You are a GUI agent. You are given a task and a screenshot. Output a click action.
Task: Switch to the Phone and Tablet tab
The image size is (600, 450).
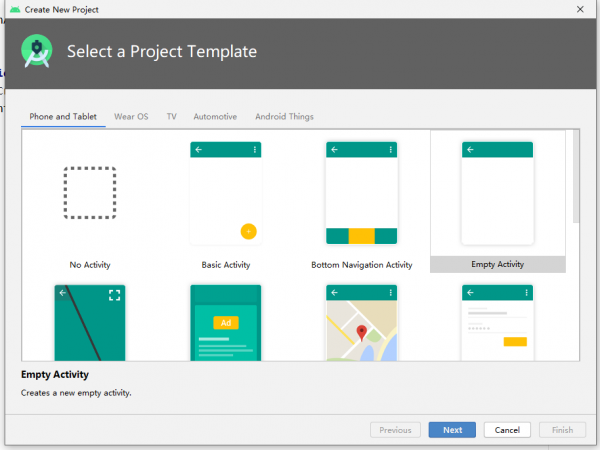(63, 117)
